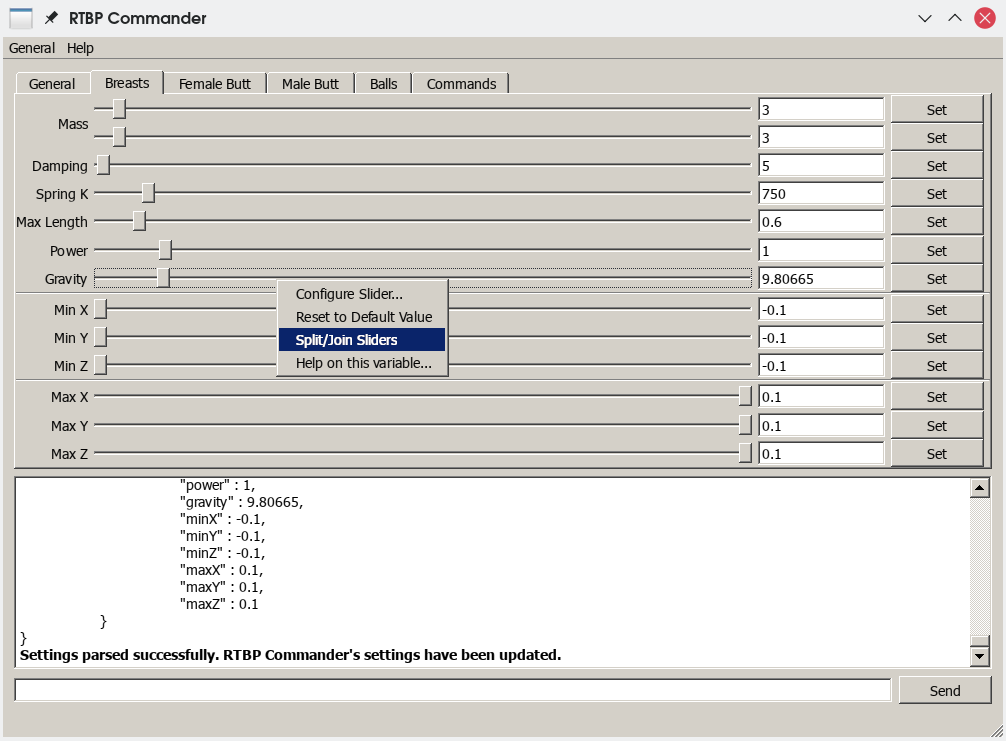Switch to the General tab

(x=52, y=84)
